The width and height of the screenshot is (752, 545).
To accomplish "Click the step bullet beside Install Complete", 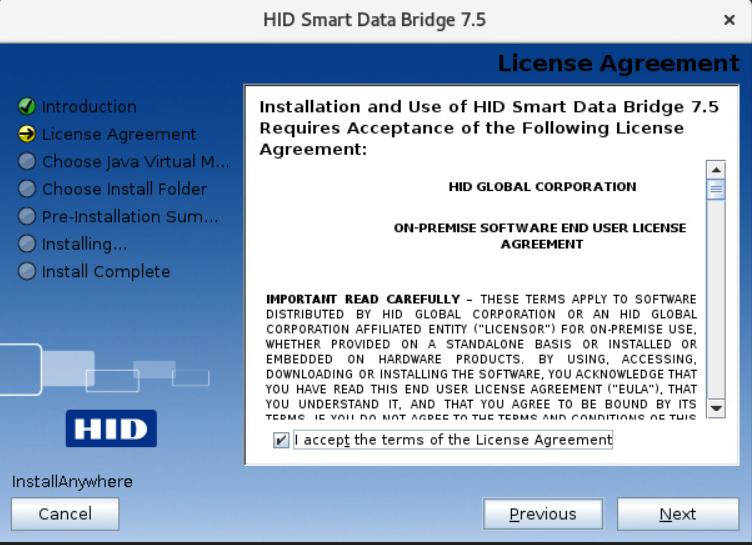I will point(27,272).
